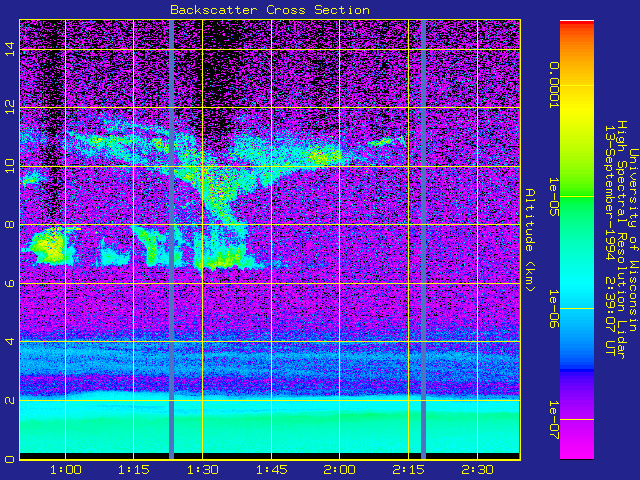Click the 1e-05 colorbar label

[553, 197]
